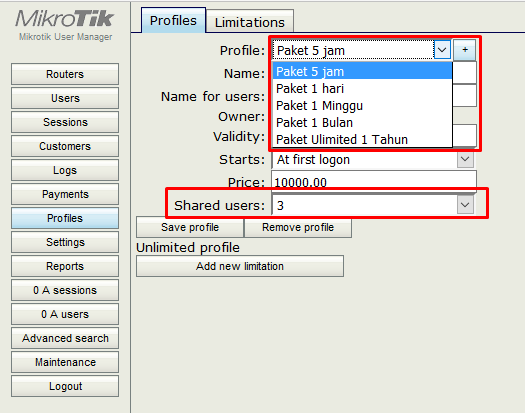Click the Logout sidebar button
525x413 pixels.
(65, 386)
